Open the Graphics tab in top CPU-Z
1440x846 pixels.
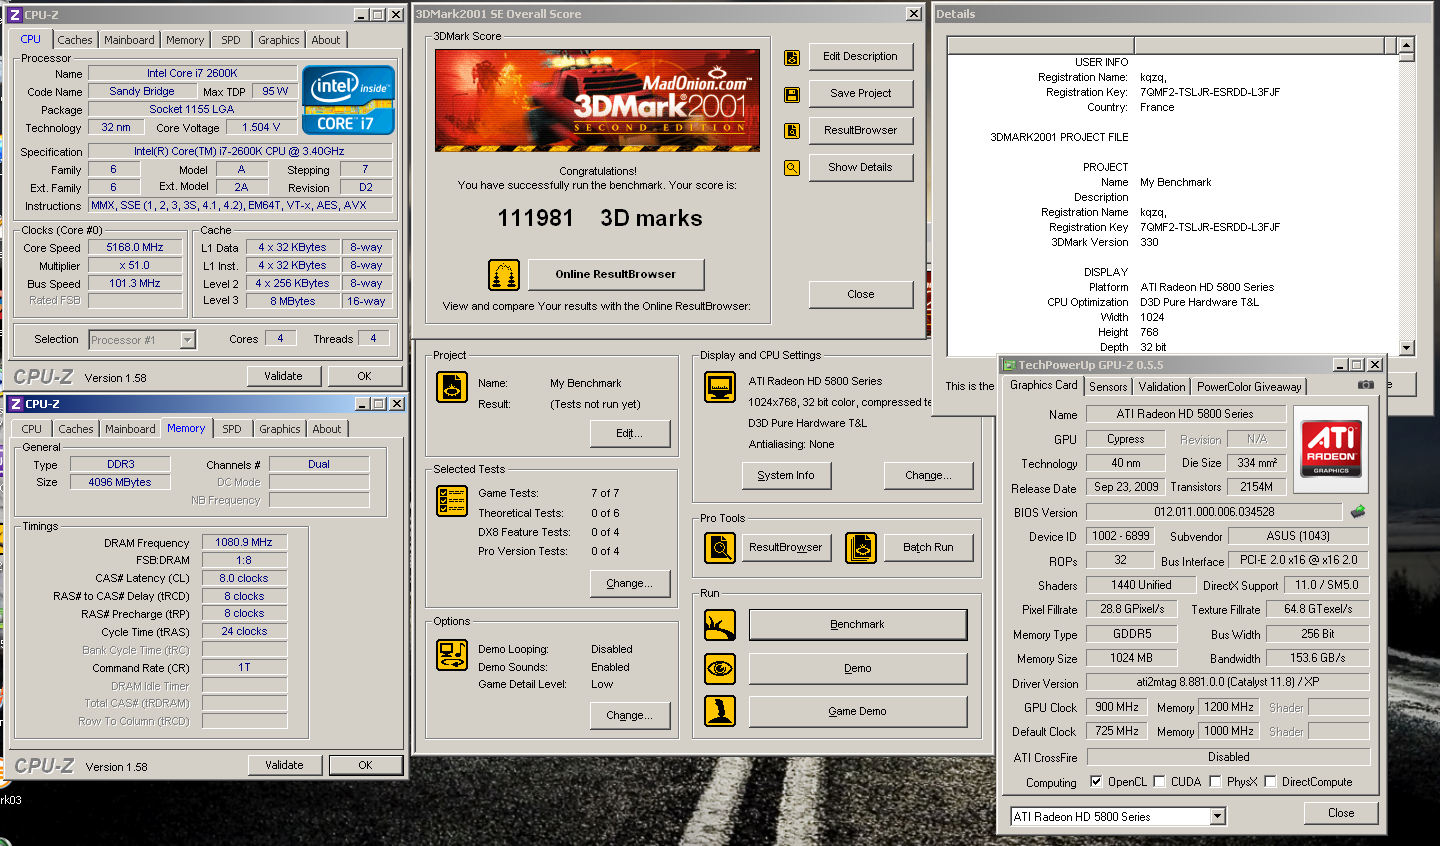point(279,40)
